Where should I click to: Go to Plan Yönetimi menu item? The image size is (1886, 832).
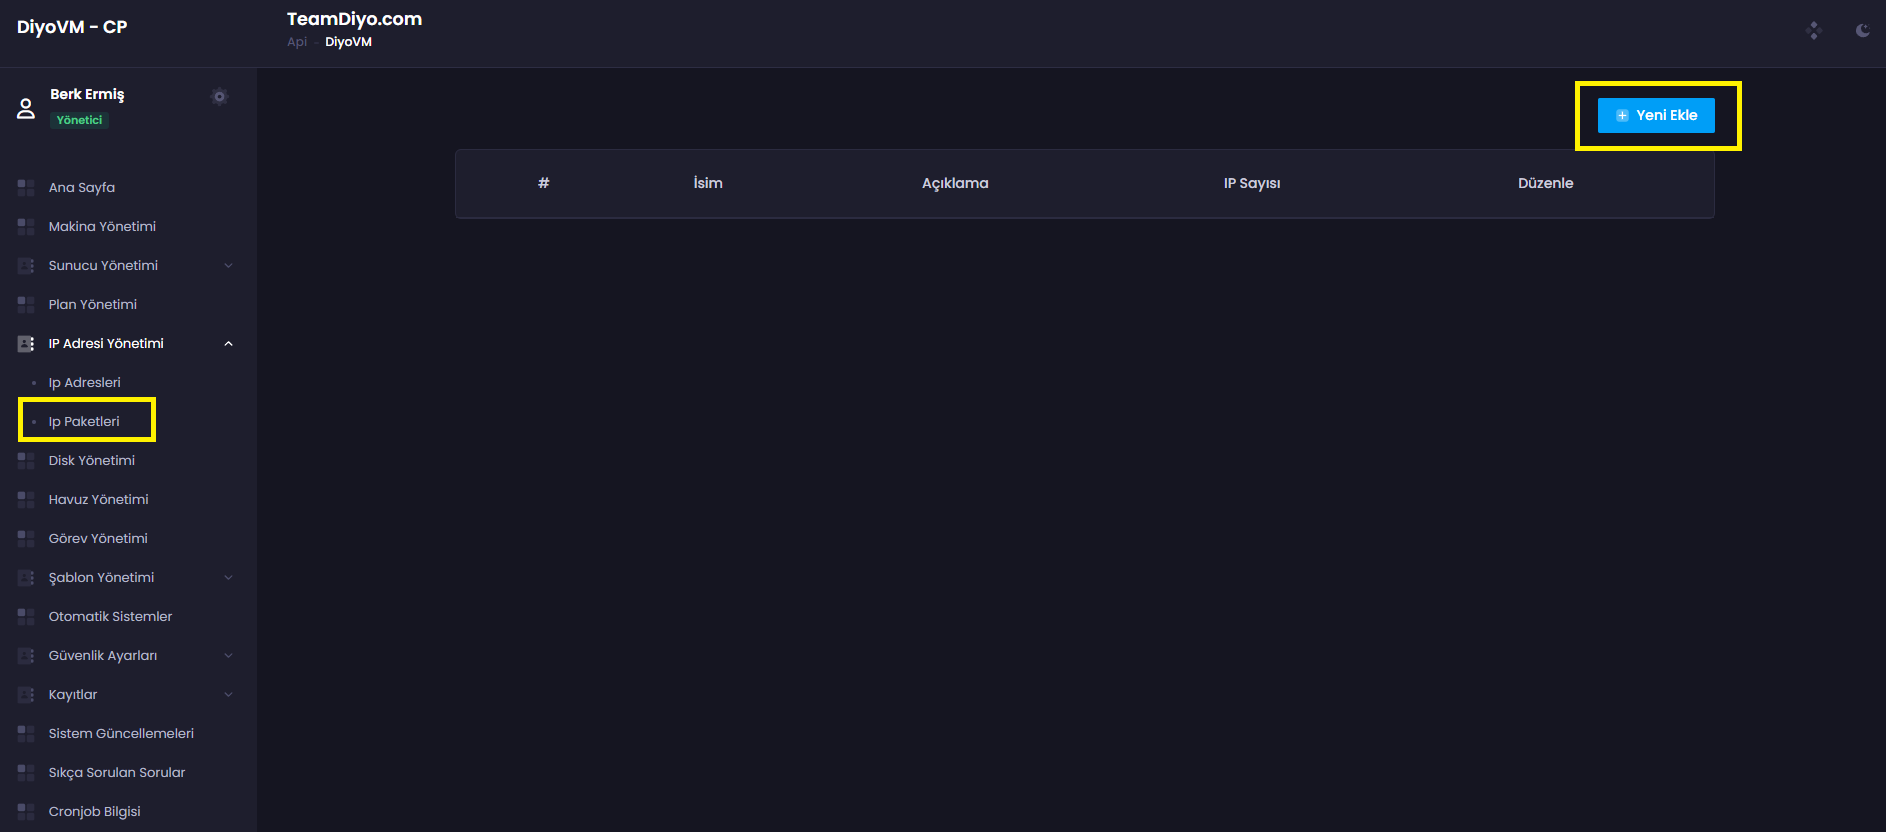(93, 304)
